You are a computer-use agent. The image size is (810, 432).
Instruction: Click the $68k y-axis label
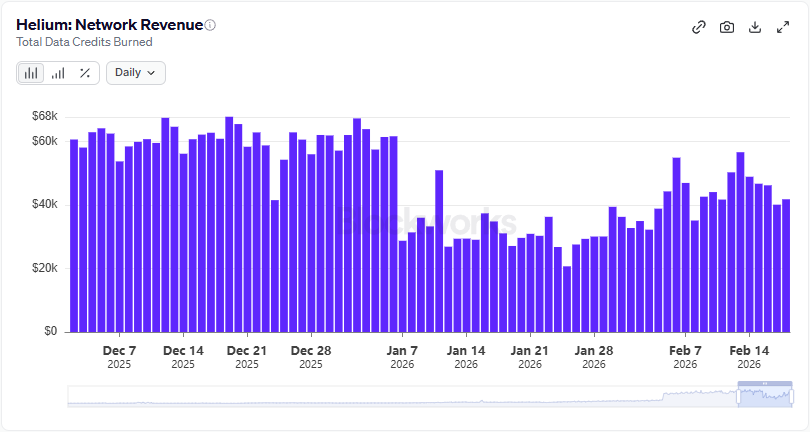[44, 116]
